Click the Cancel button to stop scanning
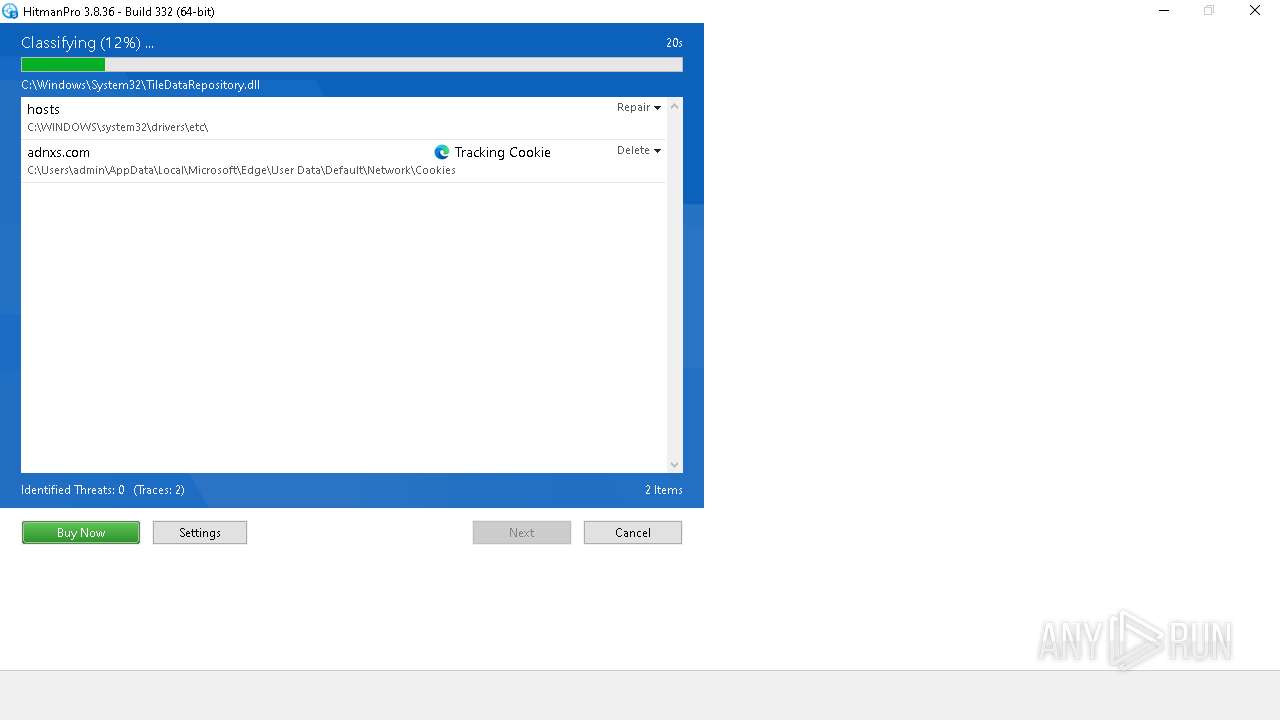 coord(633,533)
